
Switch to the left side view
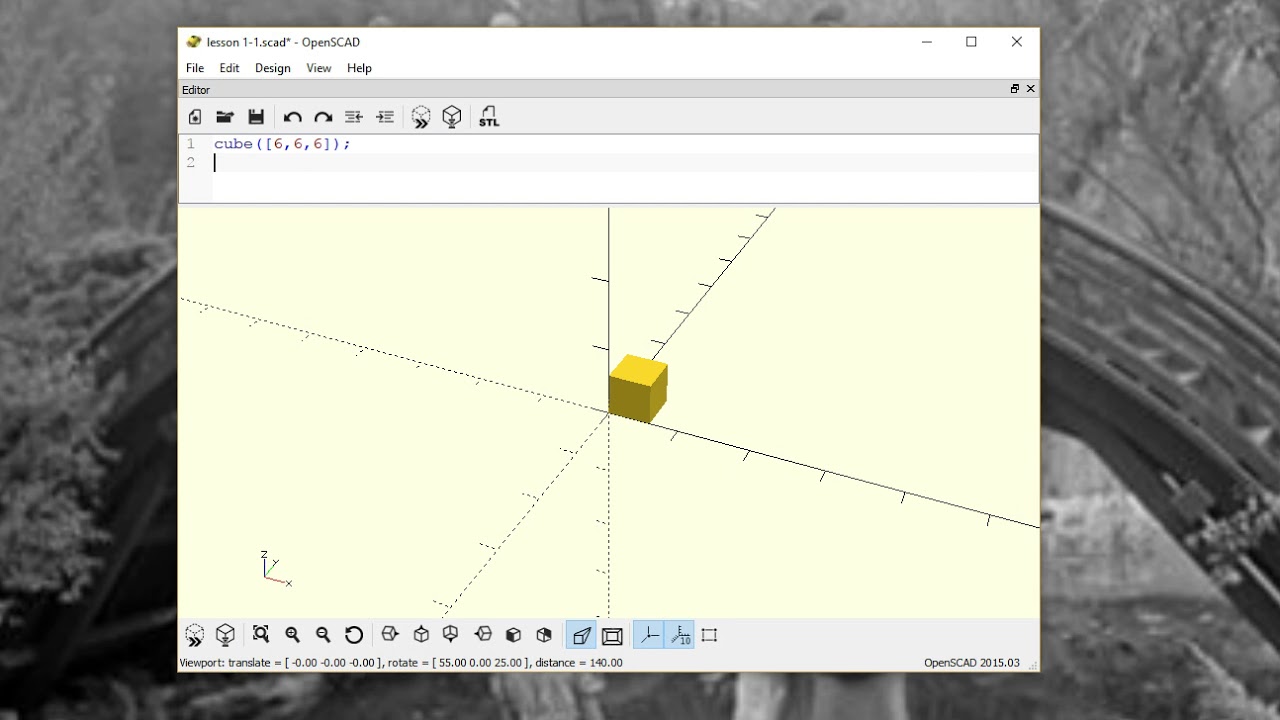[483, 634]
